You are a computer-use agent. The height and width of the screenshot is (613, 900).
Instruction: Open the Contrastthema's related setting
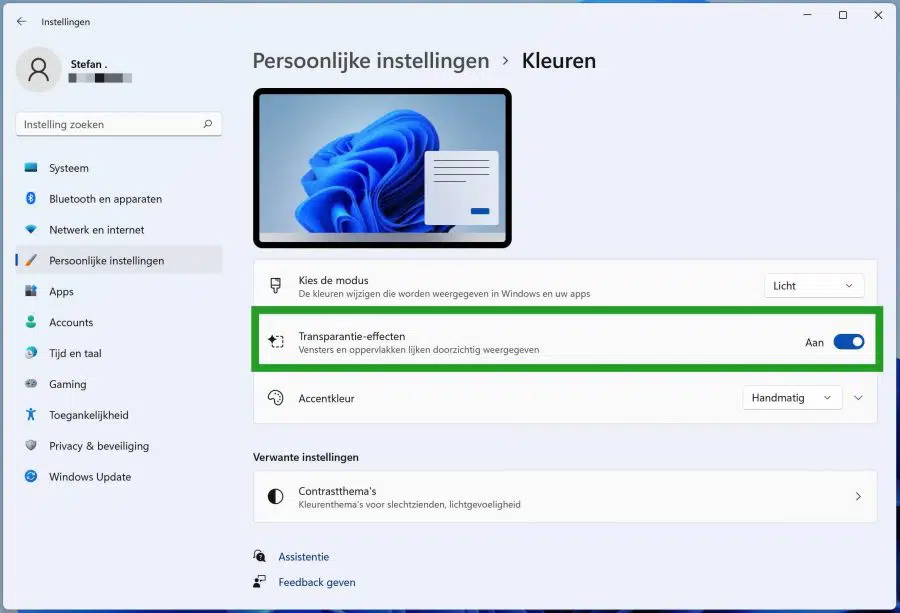point(565,496)
